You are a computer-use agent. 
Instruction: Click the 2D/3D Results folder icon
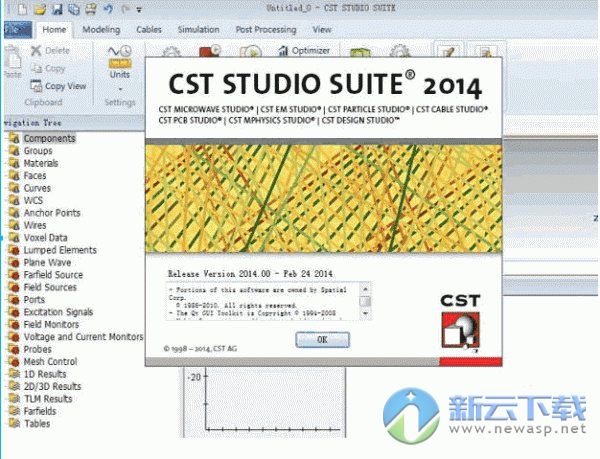(x=14, y=387)
